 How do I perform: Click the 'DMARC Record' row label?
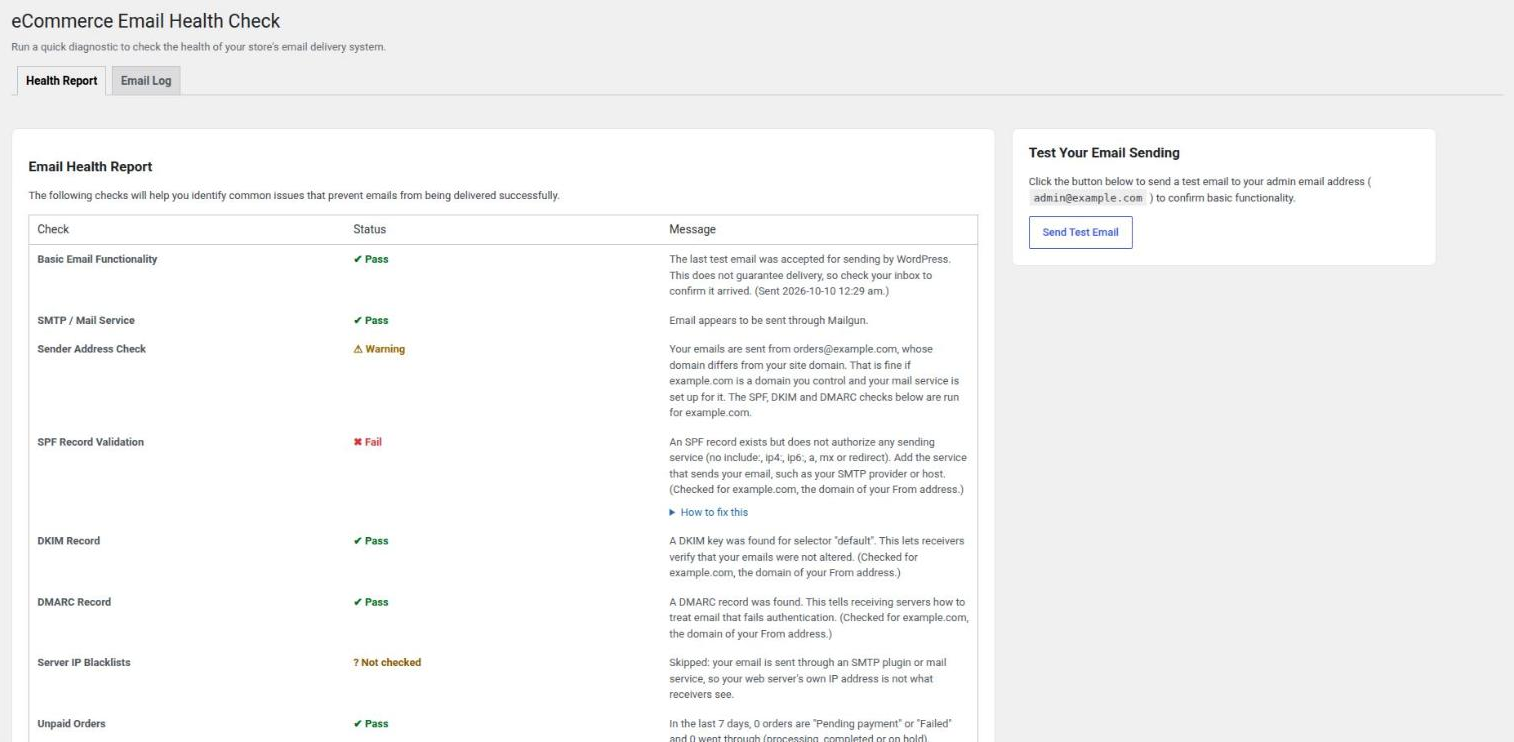(x=74, y=602)
